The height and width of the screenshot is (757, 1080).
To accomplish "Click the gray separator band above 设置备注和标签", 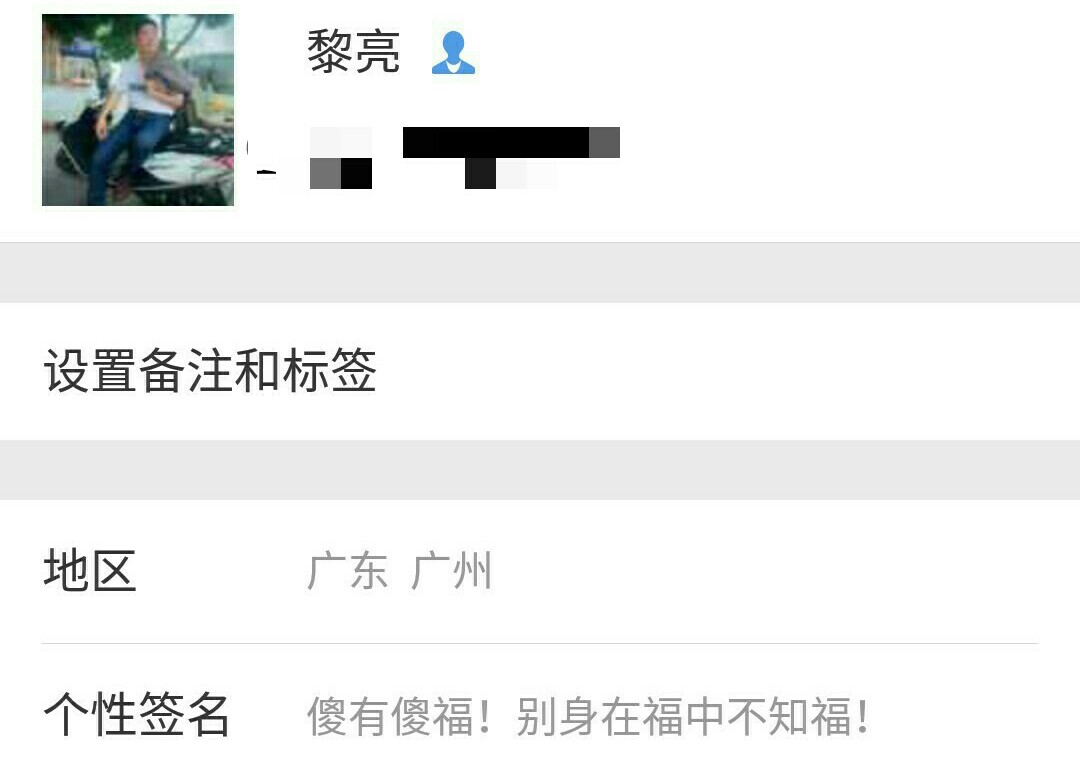I will [x=540, y=273].
